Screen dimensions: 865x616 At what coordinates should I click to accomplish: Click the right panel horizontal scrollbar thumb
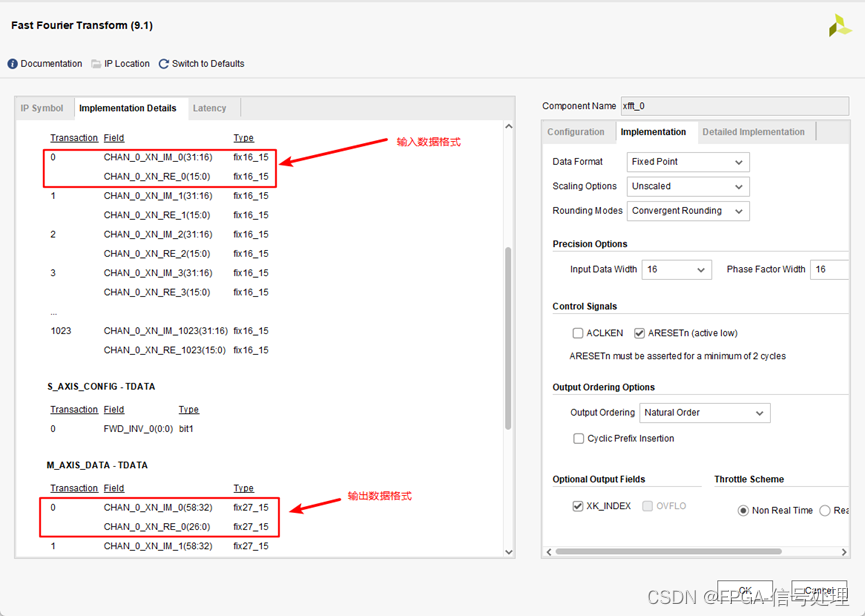(669, 551)
